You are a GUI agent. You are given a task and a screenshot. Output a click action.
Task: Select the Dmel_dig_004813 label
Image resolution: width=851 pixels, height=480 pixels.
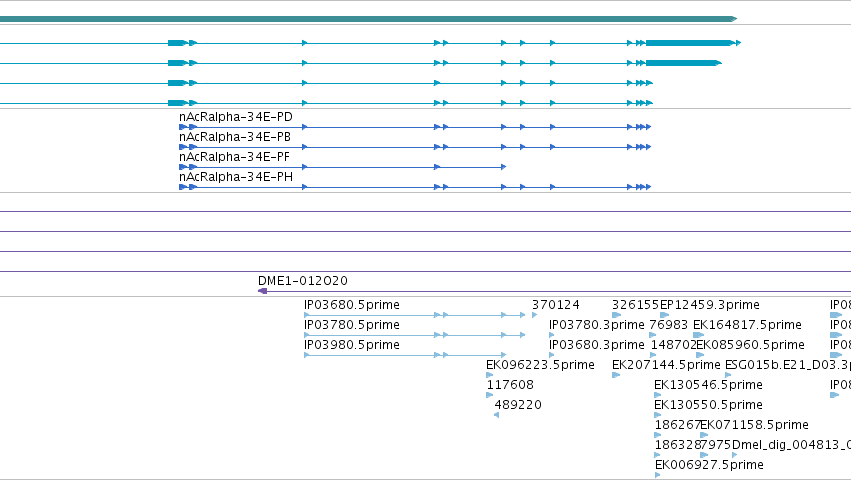791,445
